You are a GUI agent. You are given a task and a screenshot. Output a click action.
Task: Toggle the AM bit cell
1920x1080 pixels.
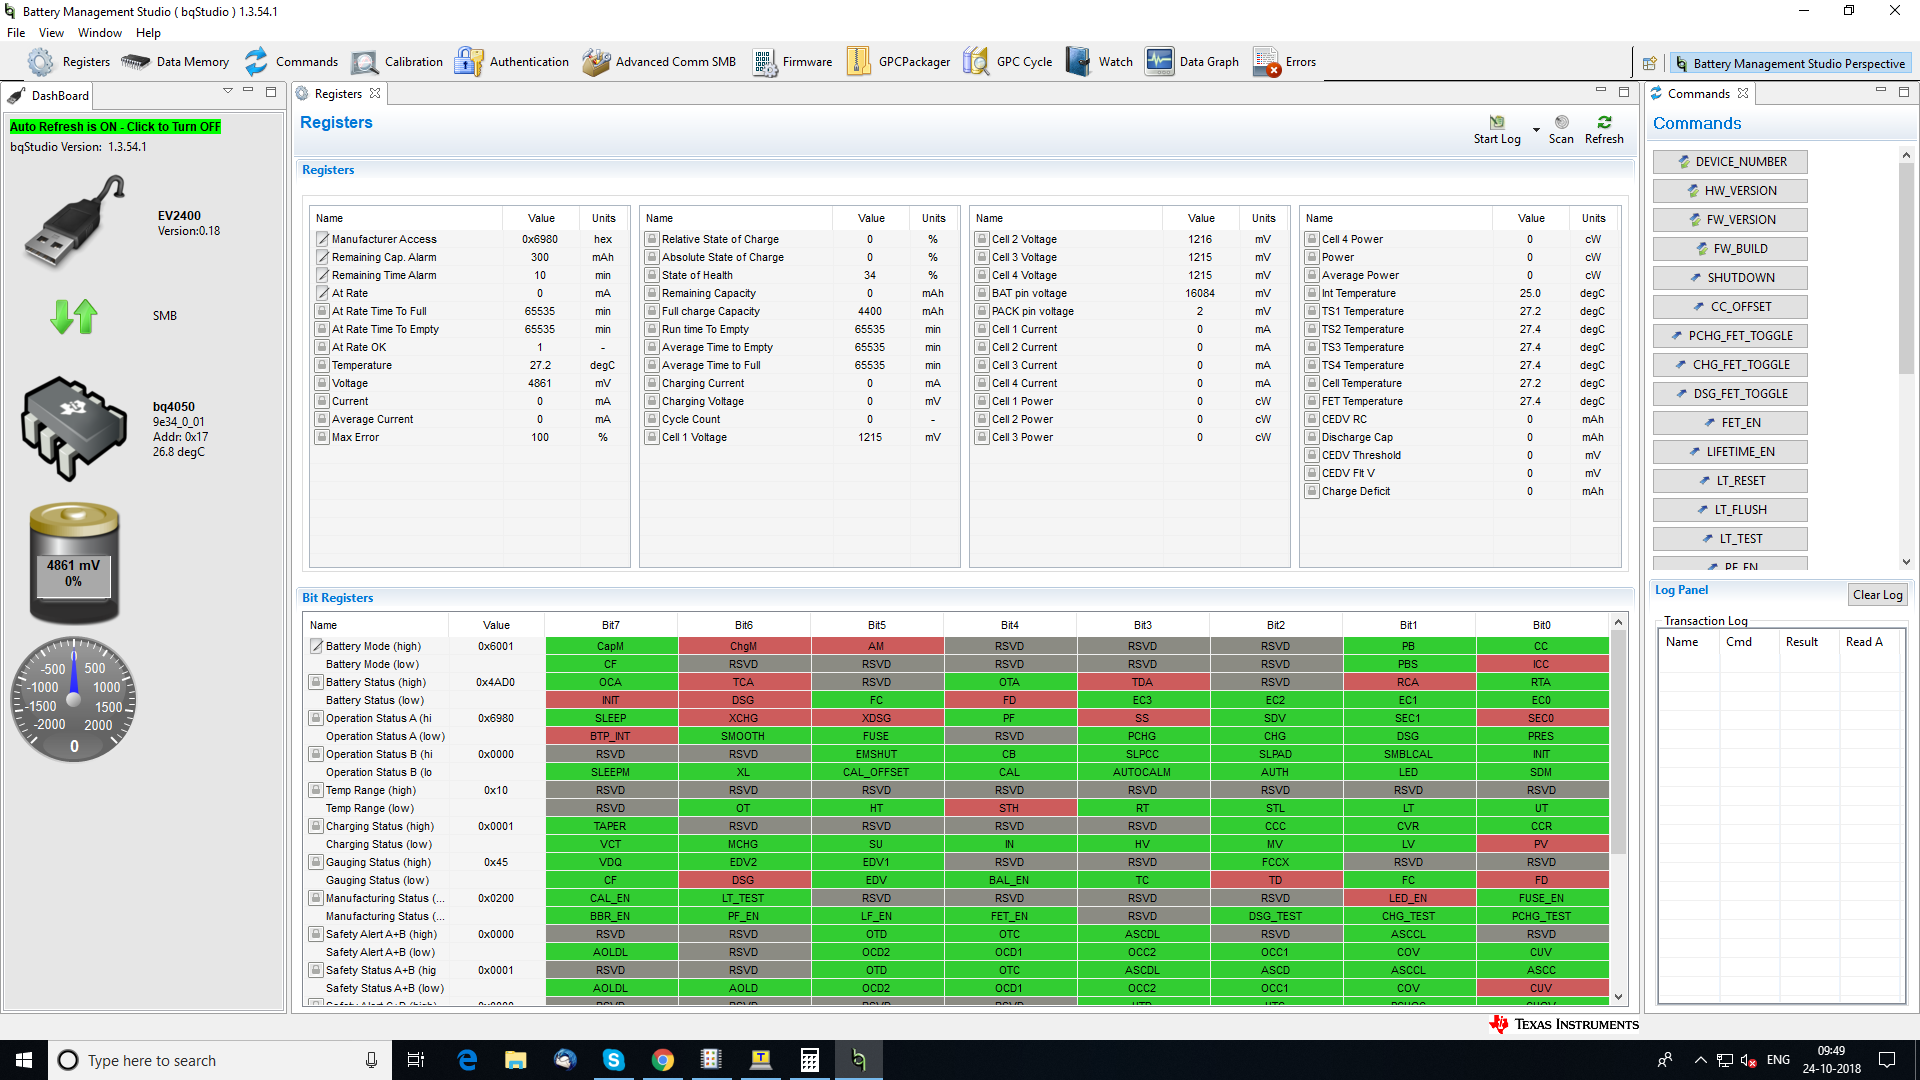[x=876, y=646]
